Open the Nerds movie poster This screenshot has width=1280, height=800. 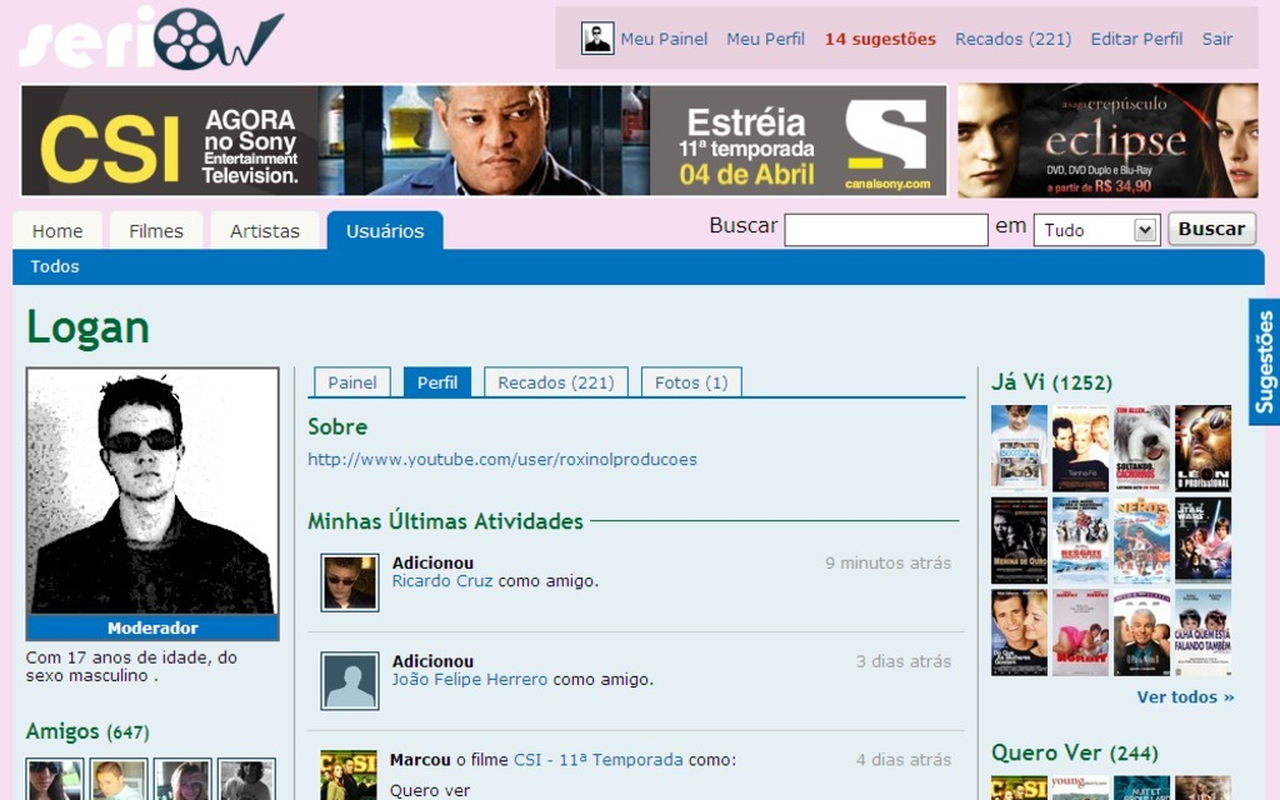pos(1142,540)
